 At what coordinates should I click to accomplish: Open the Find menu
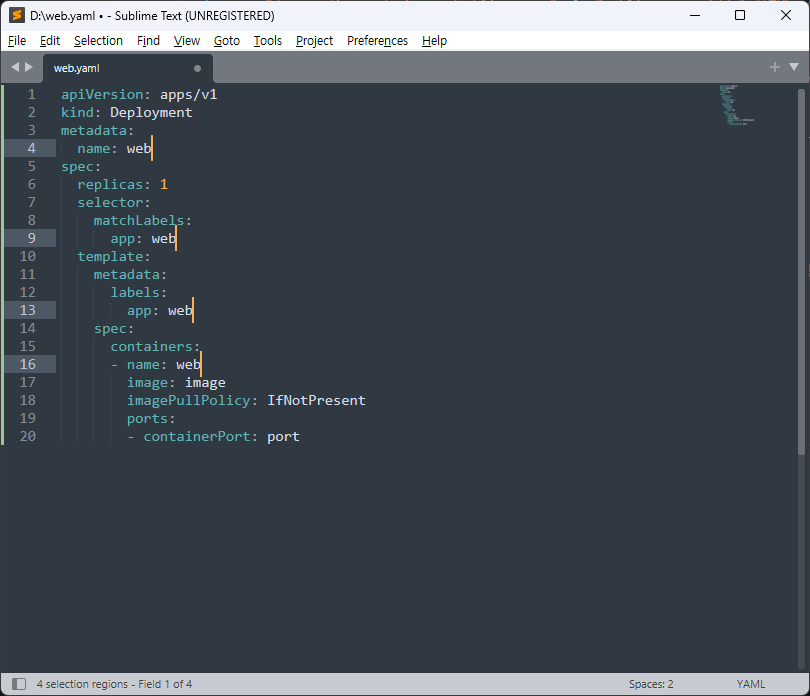pyautogui.click(x=148, y=40)
